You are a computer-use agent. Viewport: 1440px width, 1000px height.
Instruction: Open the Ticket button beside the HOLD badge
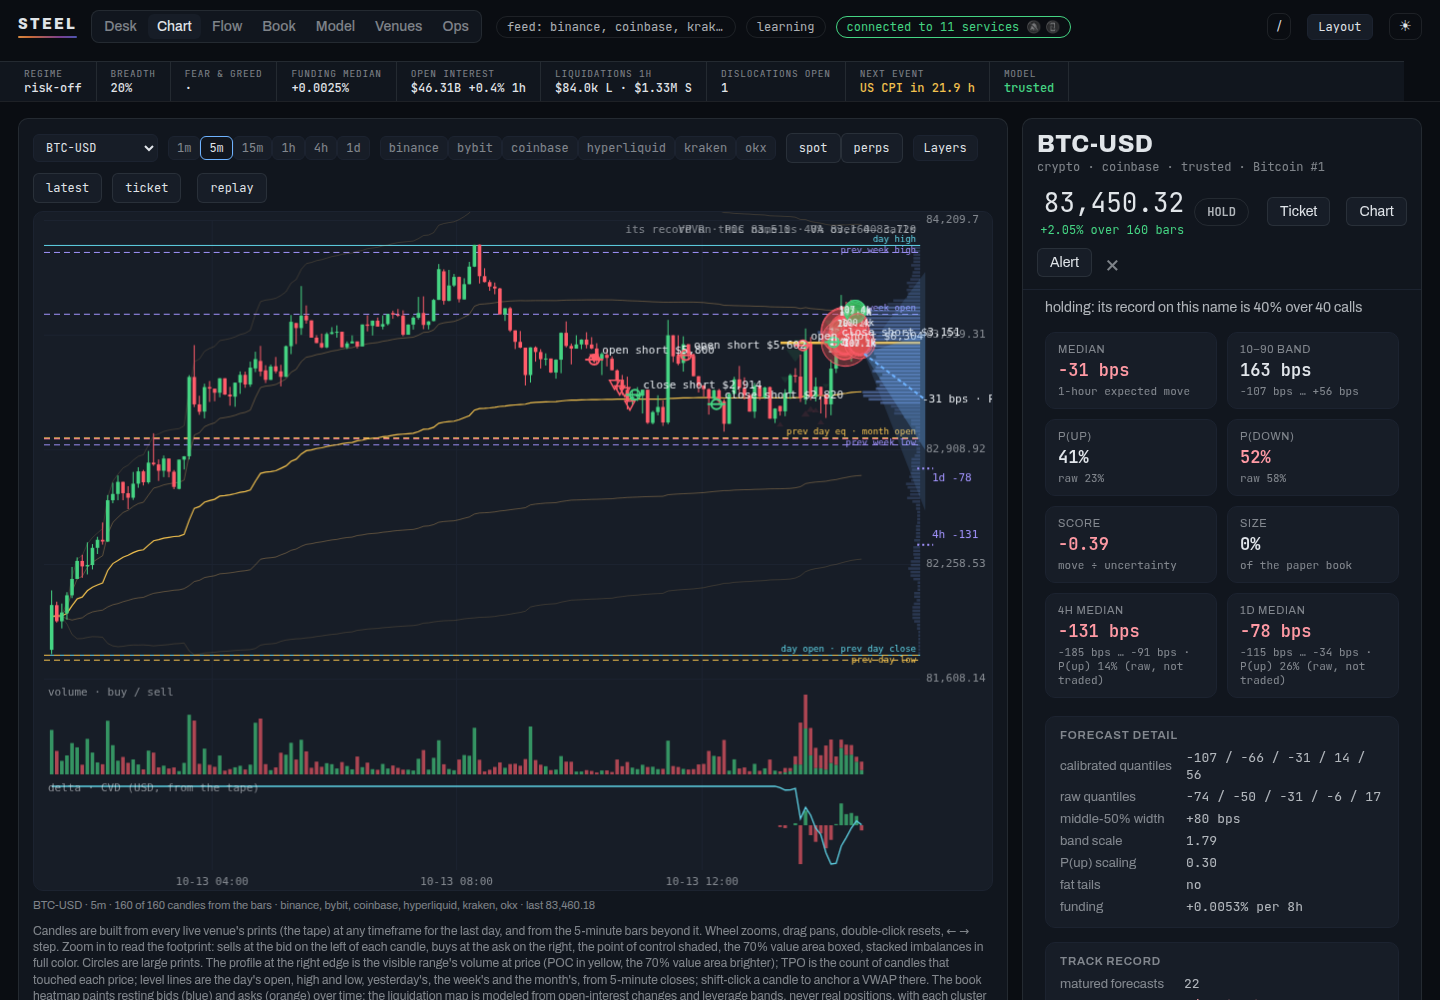point(1298,211)
